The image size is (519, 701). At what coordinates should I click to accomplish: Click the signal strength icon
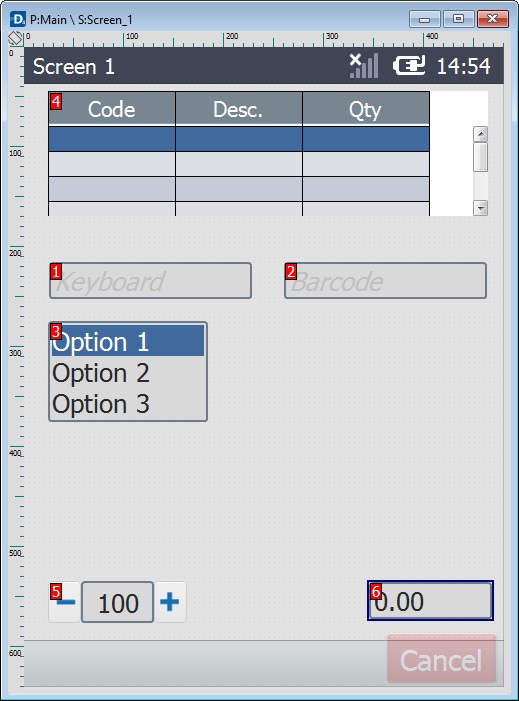[x=364, y=66]
